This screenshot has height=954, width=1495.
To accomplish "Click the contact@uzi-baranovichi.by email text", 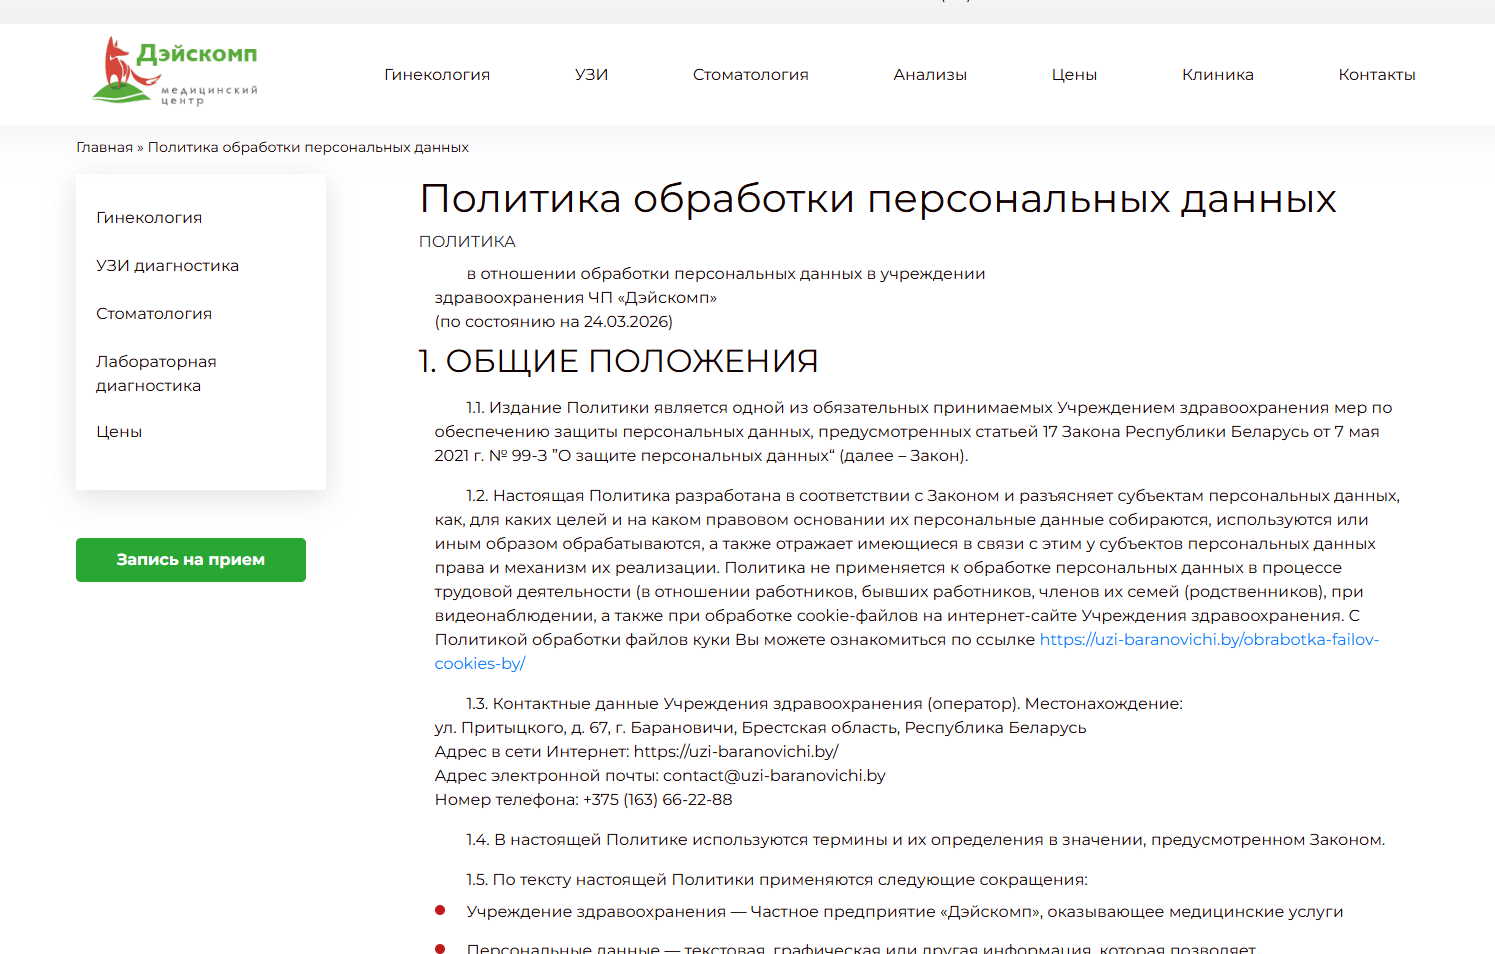I will pos(773,776).
